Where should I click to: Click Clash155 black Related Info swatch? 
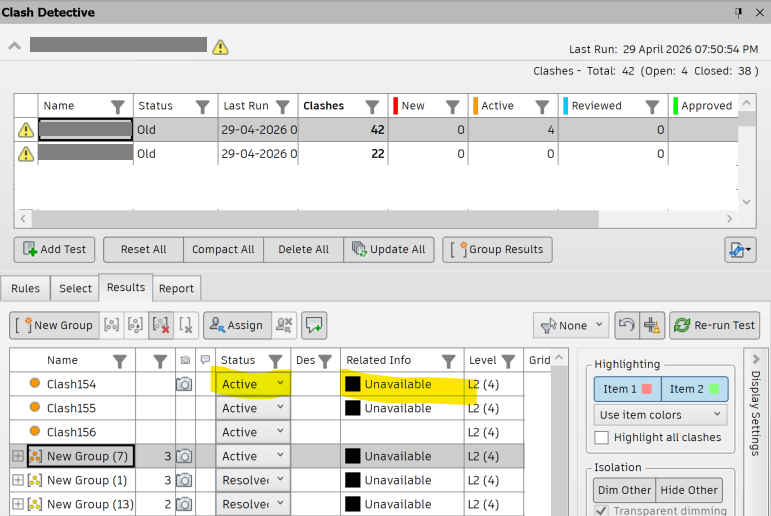pos(353,408)
